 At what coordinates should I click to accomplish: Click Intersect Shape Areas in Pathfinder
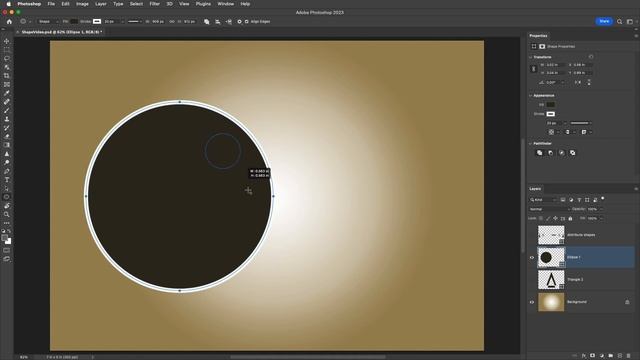click(561, 153)
